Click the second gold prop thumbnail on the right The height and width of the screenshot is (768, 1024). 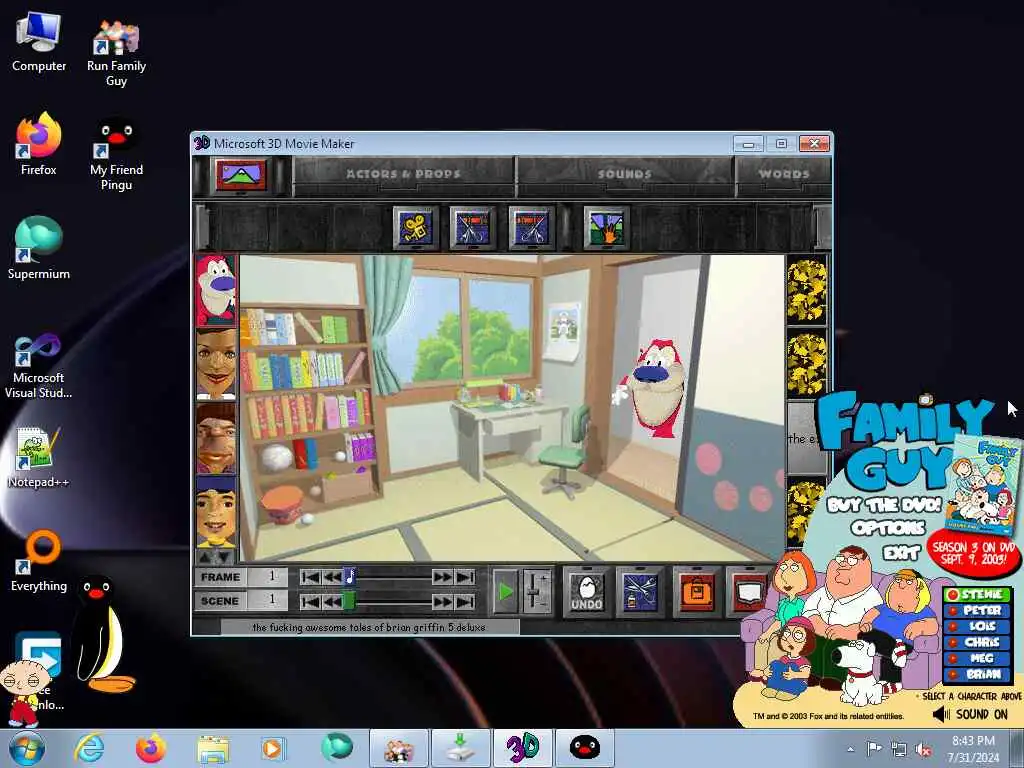(807, 364)
